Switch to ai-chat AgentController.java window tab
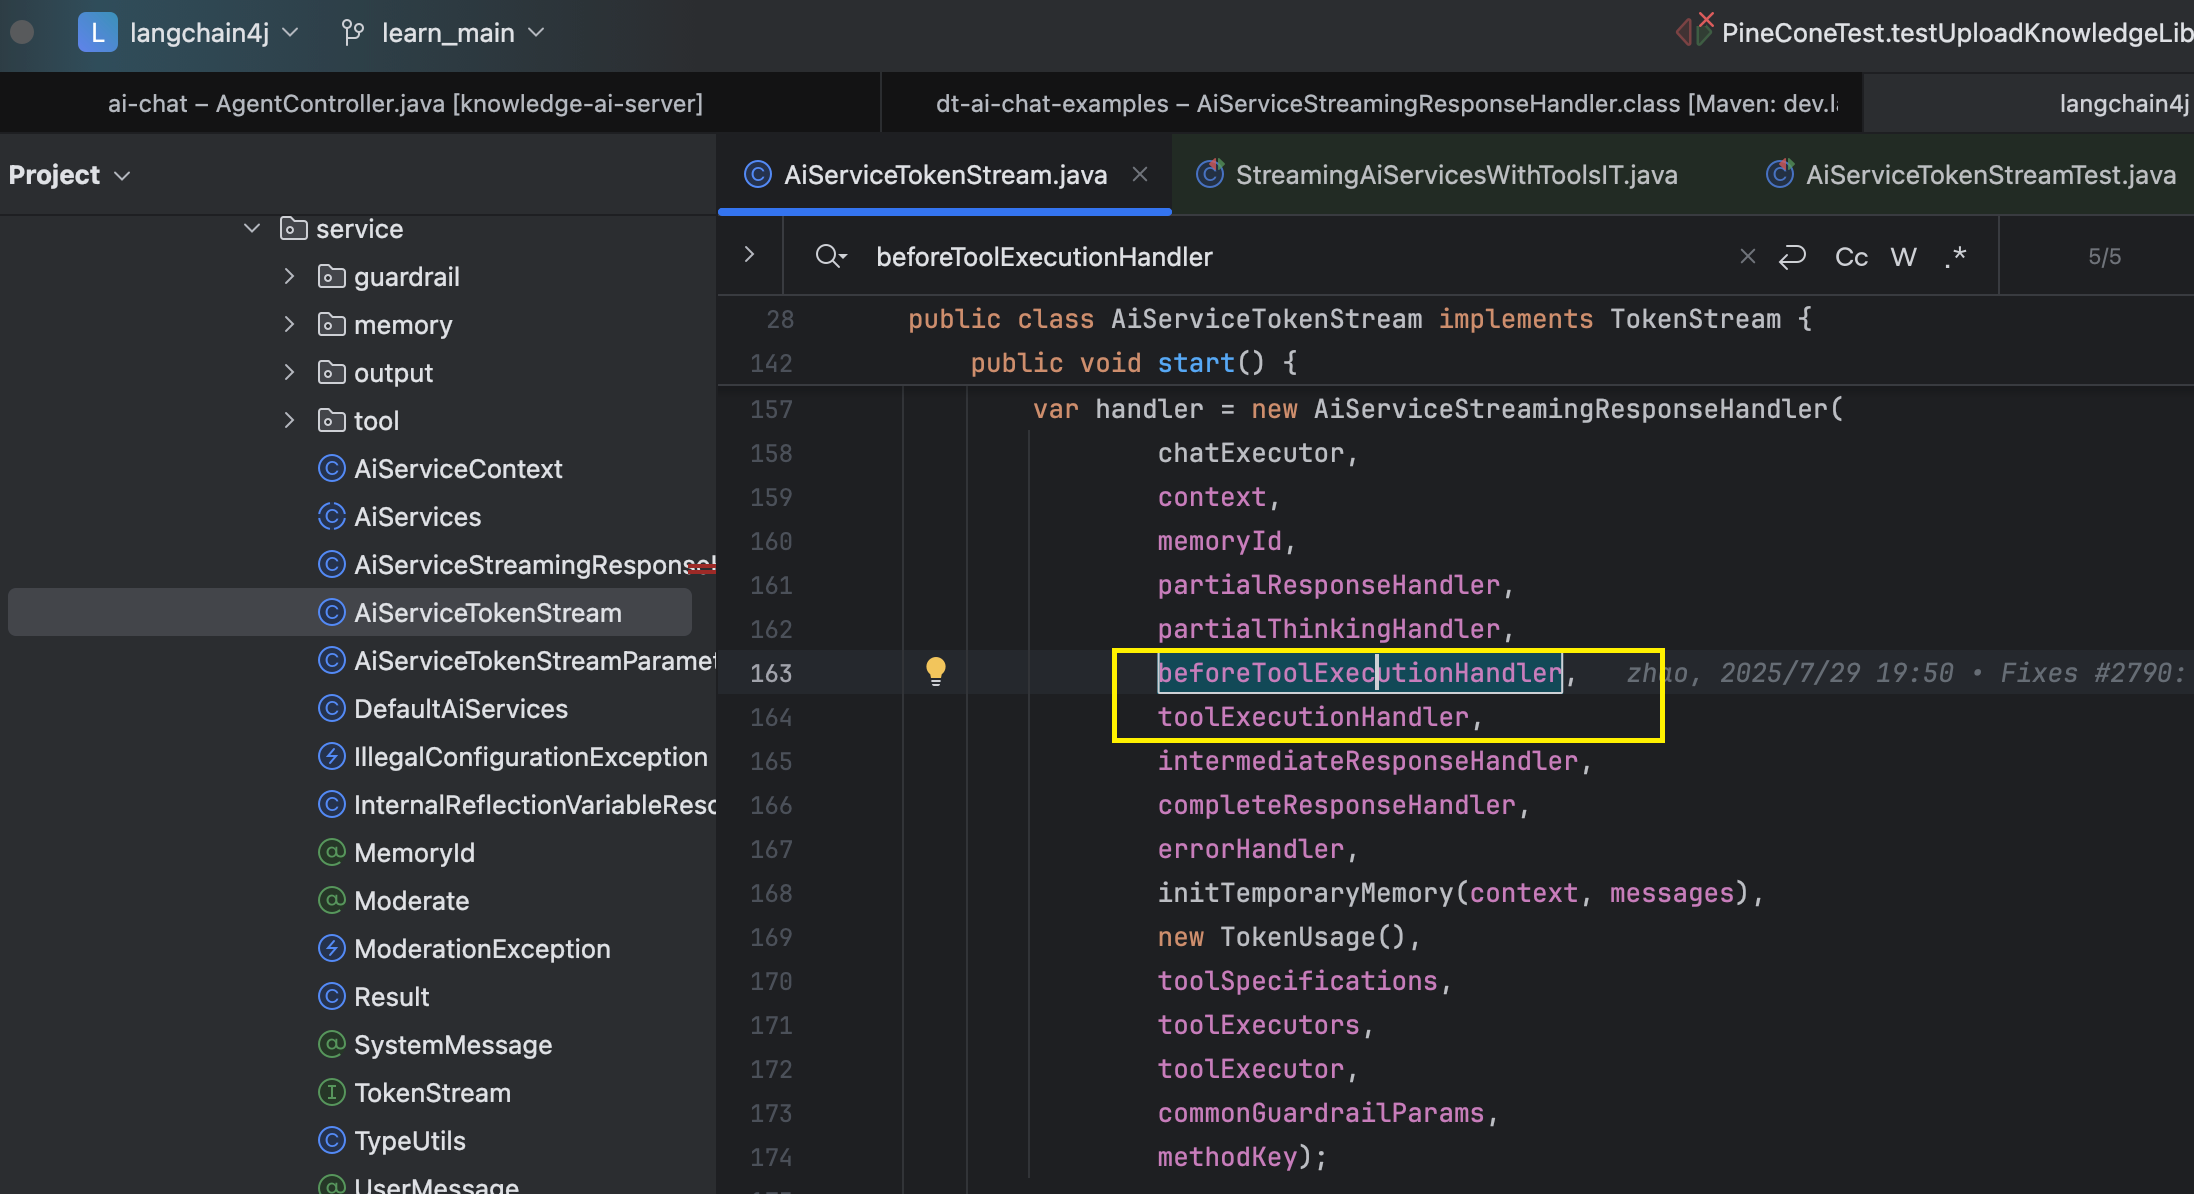2194x1194 pixels. coord(405,104)
